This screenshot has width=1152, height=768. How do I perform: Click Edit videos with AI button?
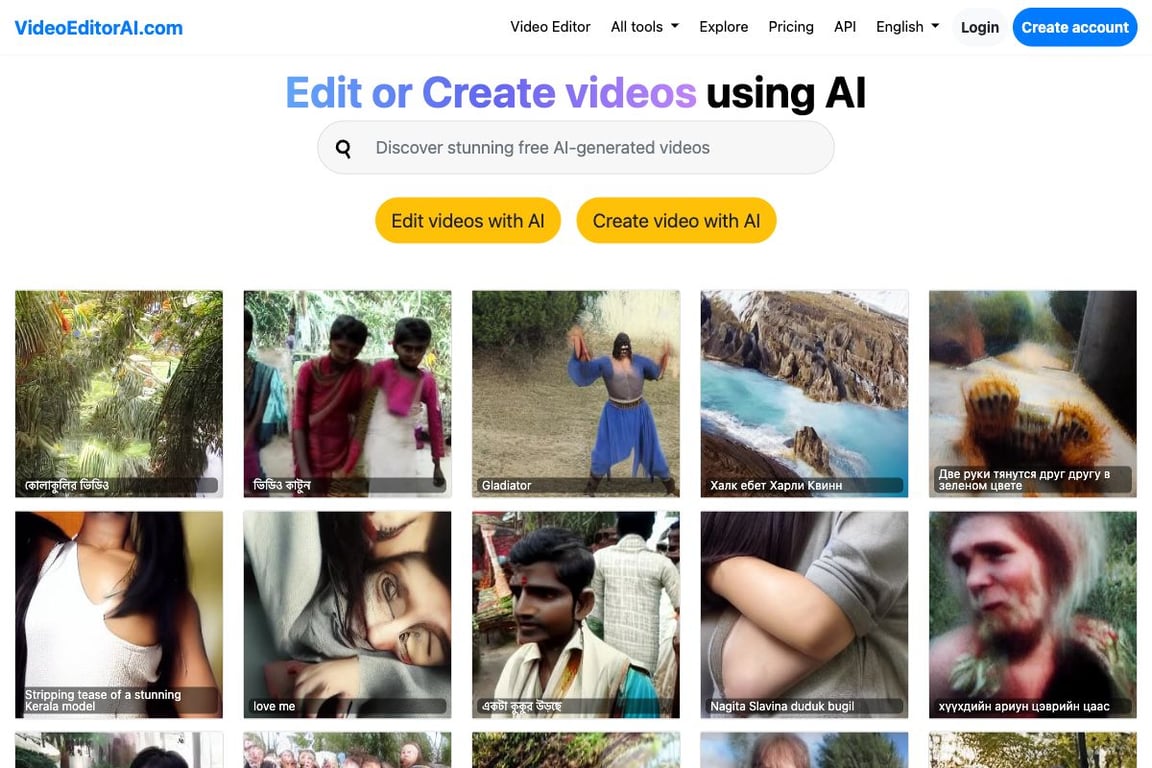(x=467, y=220)
